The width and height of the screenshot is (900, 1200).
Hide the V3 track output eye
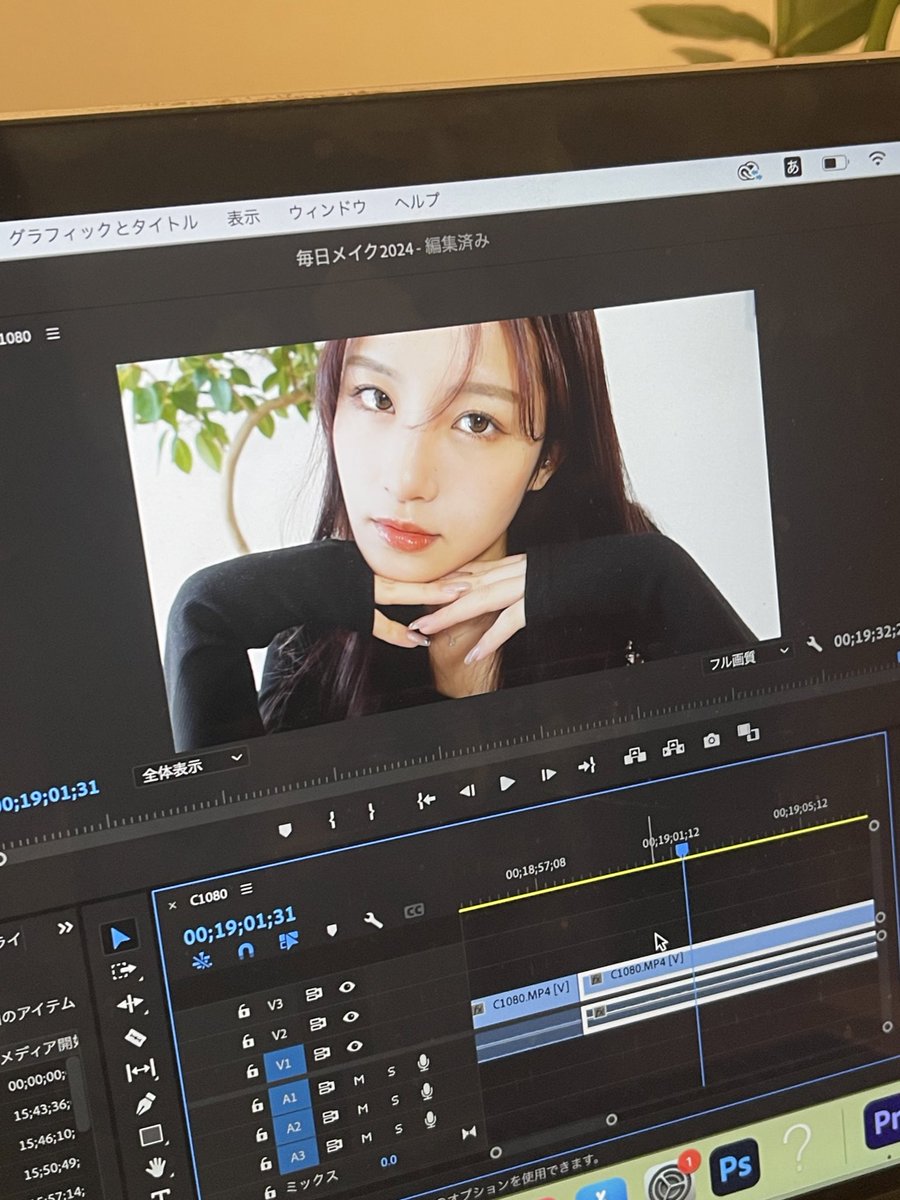(347, 986)
